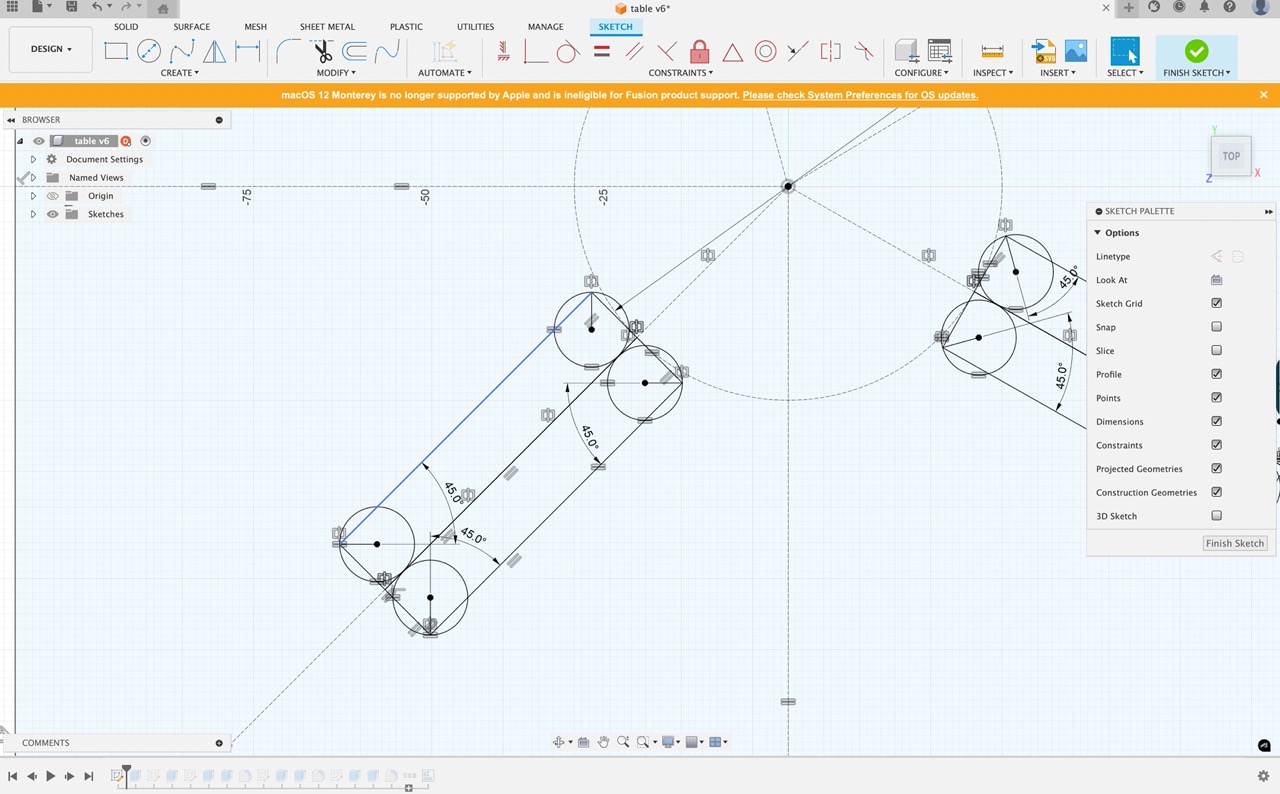Click the Save file icon
Viewport: 1280px width, 794px height.
tap(72, 7)
